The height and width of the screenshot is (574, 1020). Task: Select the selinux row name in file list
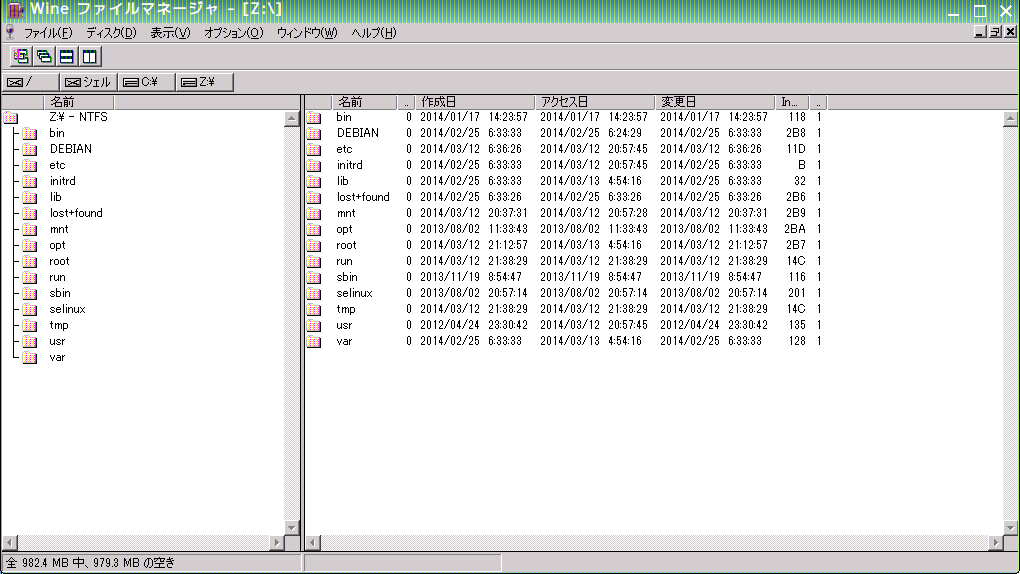tap(355, 293)
